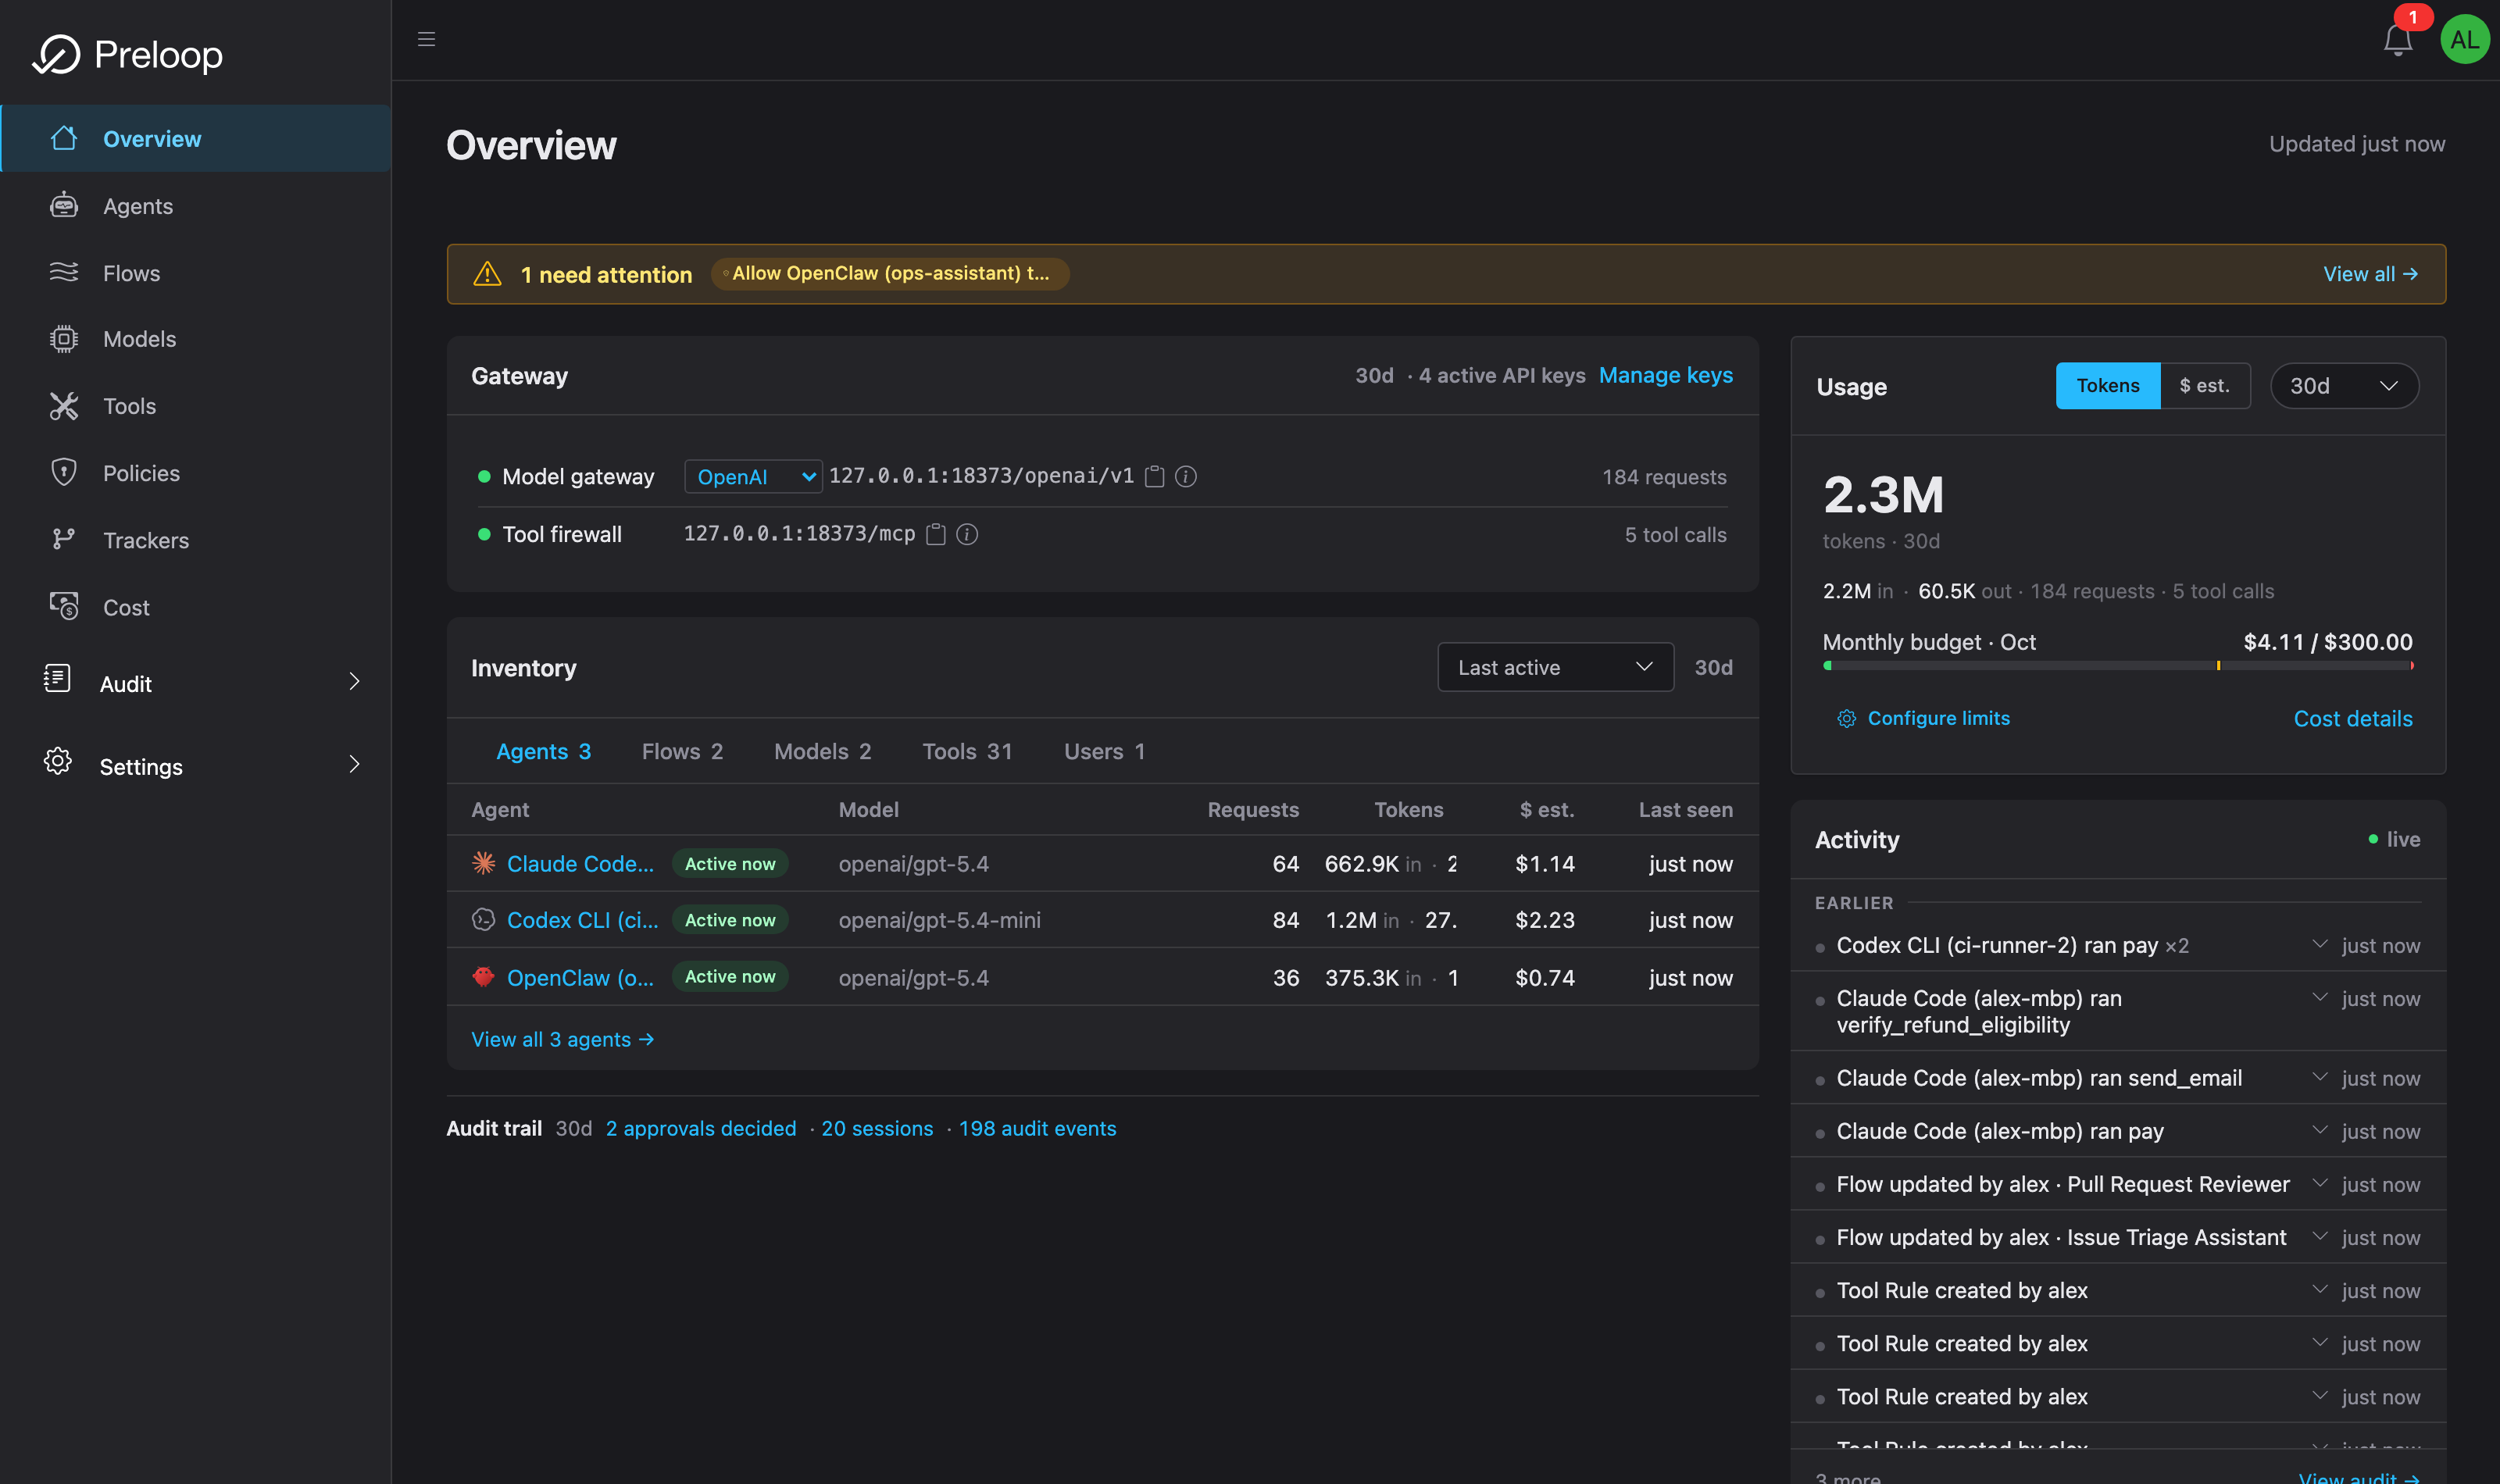Expand the Settings sidebar section

pyautogui.click(x=196, y=766)
